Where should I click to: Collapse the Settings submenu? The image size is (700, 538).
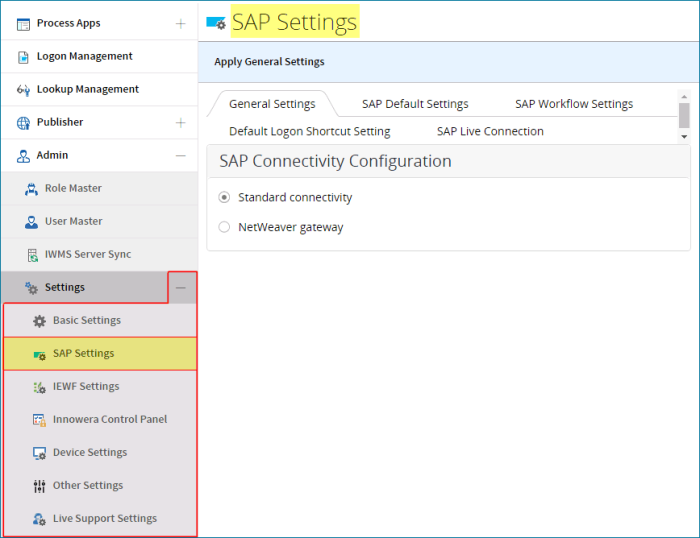[x=180, y=288]
